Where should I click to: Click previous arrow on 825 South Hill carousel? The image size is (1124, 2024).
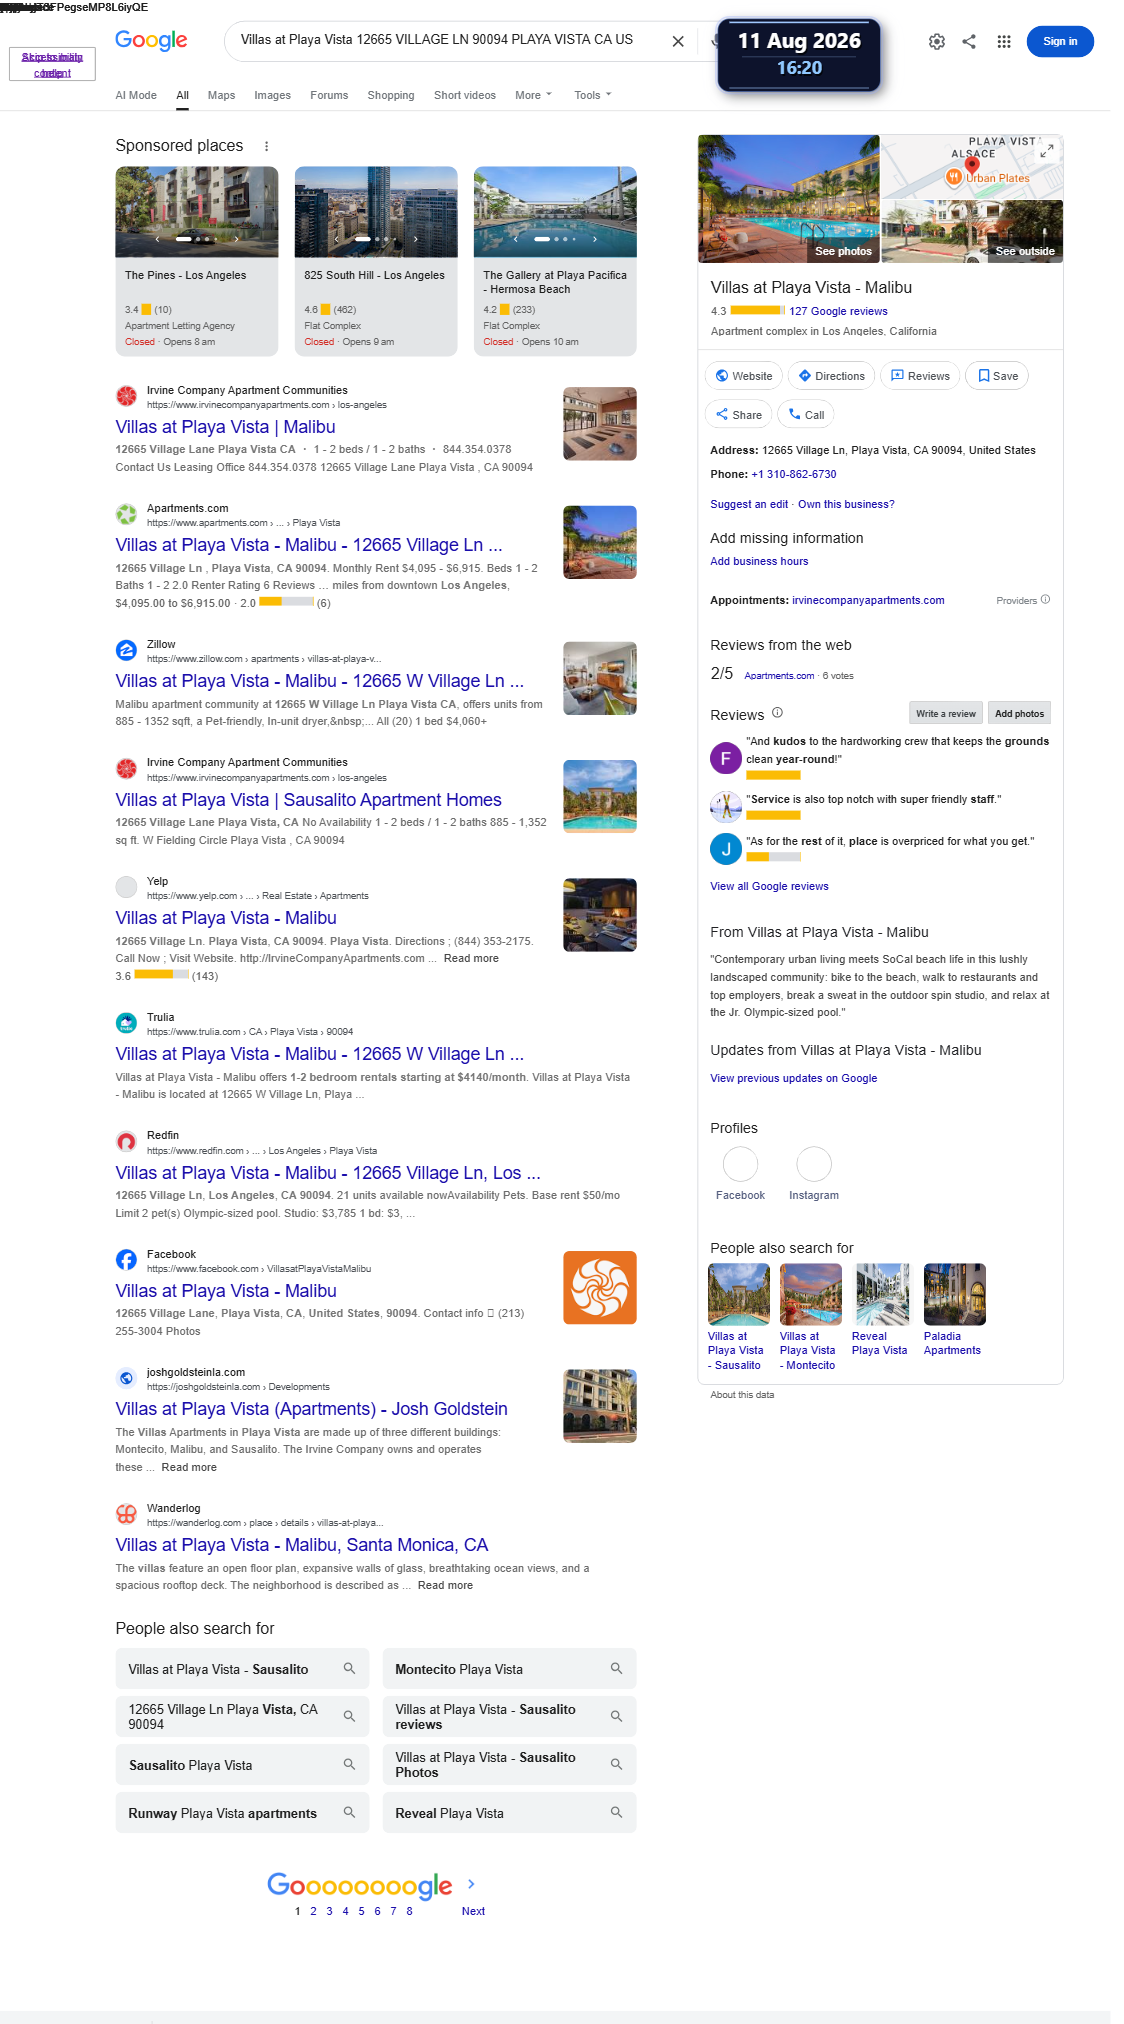336,240
